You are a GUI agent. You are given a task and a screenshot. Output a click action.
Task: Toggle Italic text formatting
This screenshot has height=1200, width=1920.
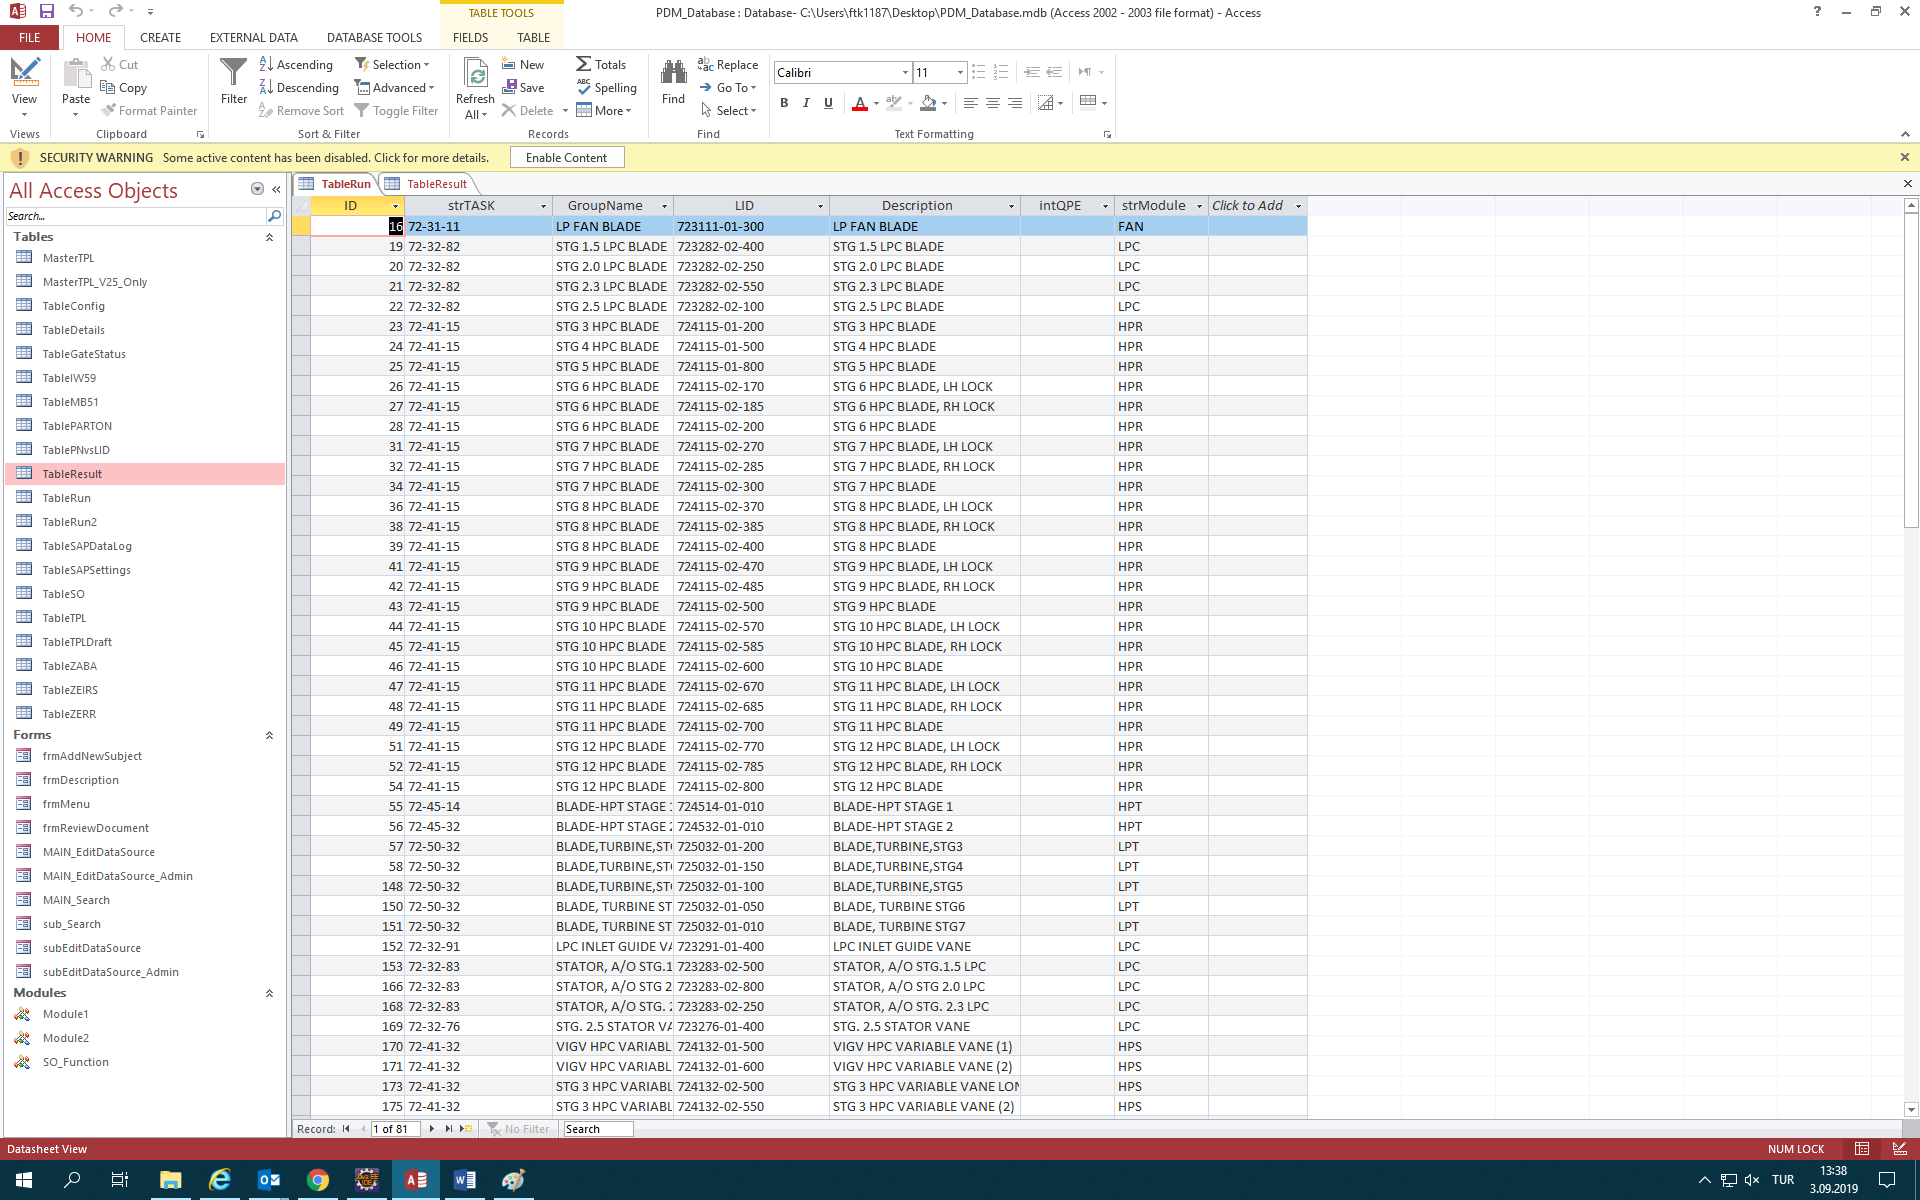(806, 103)
